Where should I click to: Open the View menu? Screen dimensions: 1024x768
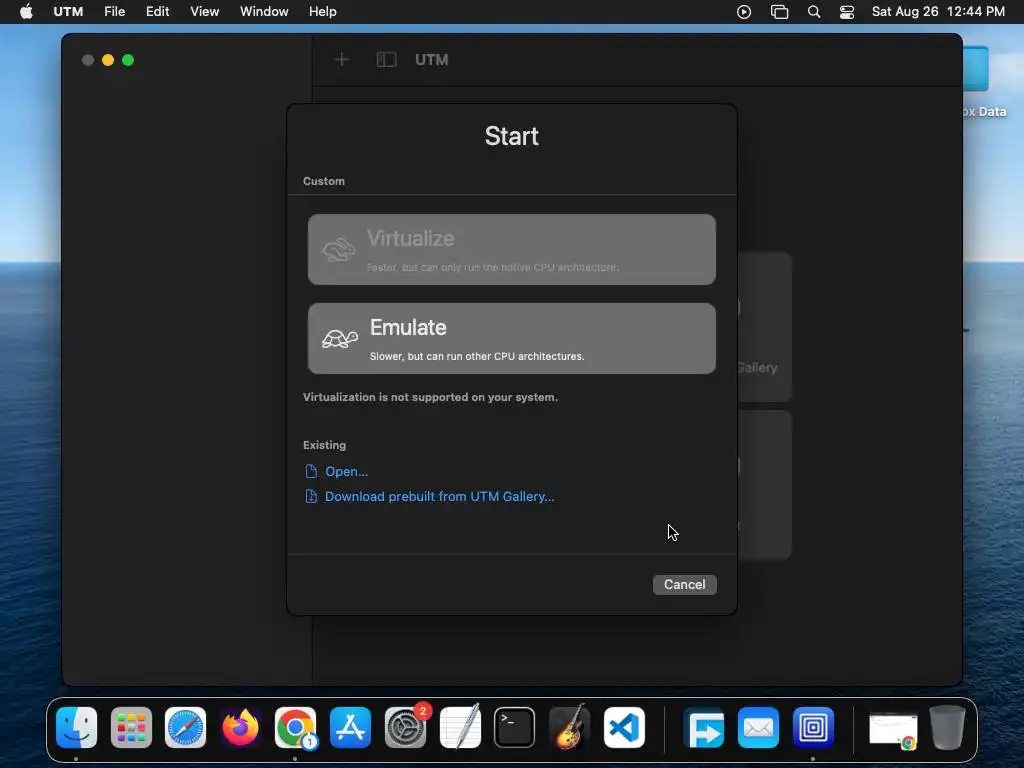204,12
